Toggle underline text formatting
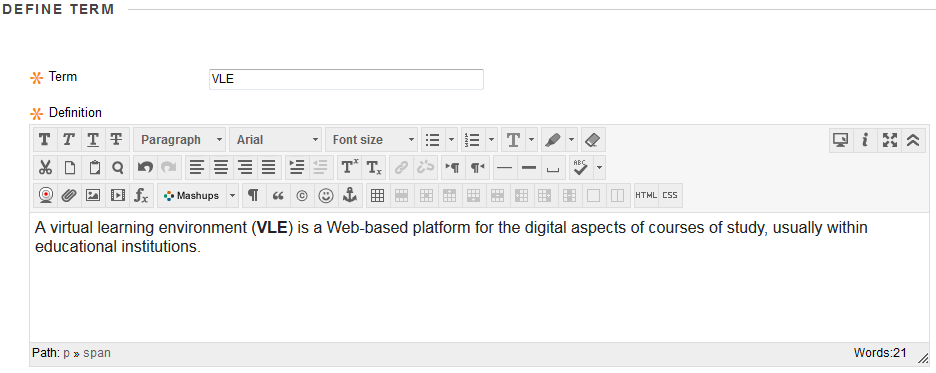Viewport: 936px width, 373px height. 93,140
